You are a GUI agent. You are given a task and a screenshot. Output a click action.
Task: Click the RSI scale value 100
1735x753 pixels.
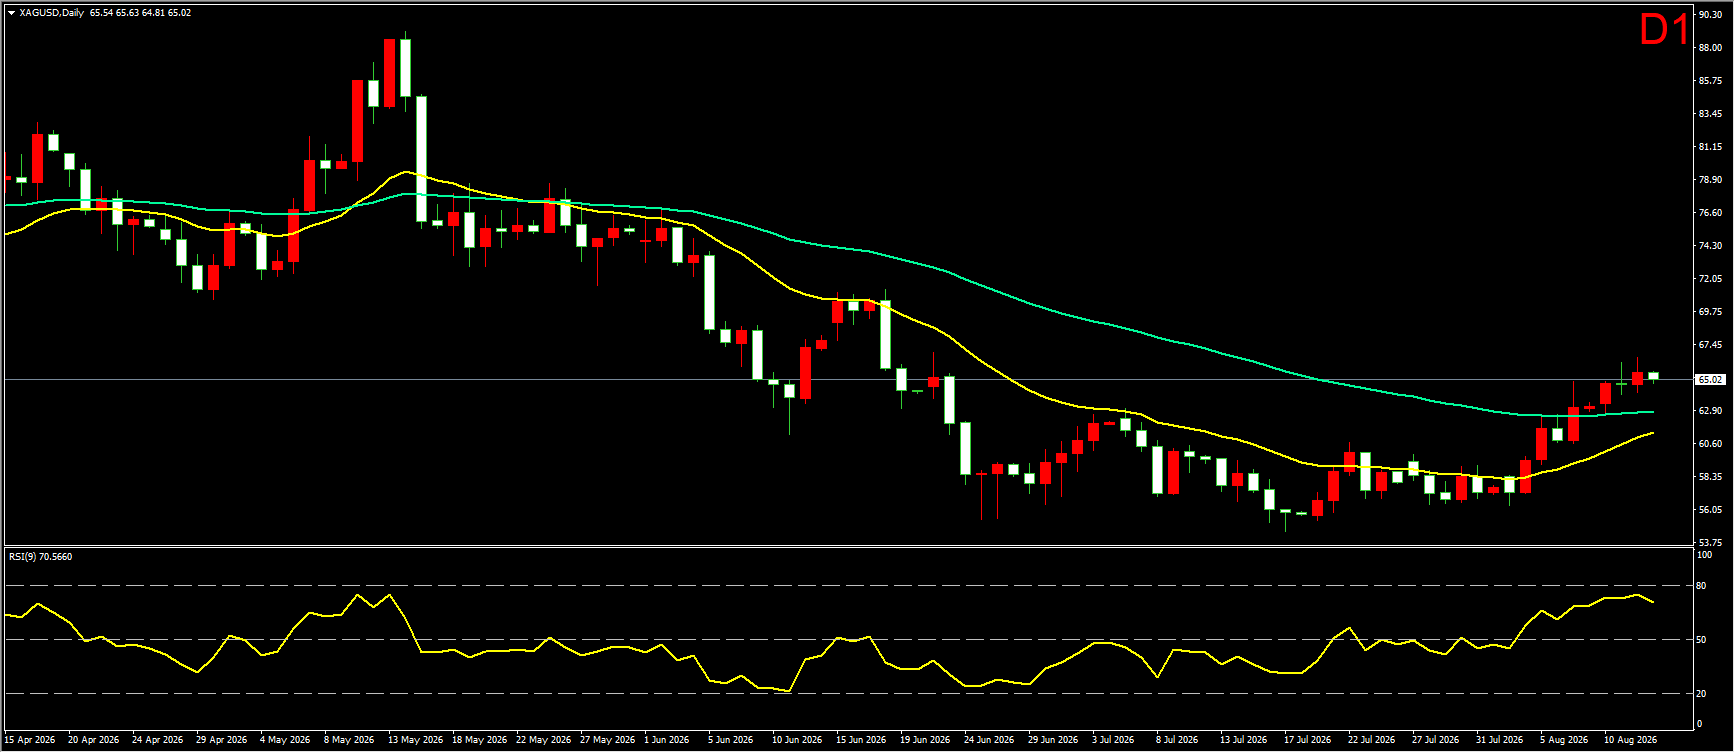tap(1705, 555)
